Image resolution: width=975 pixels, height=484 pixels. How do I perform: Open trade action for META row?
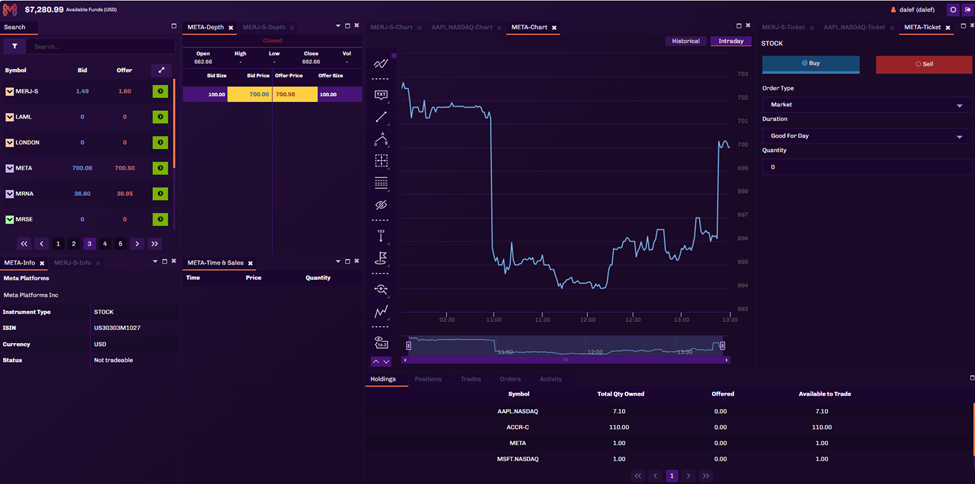(159, 168)
